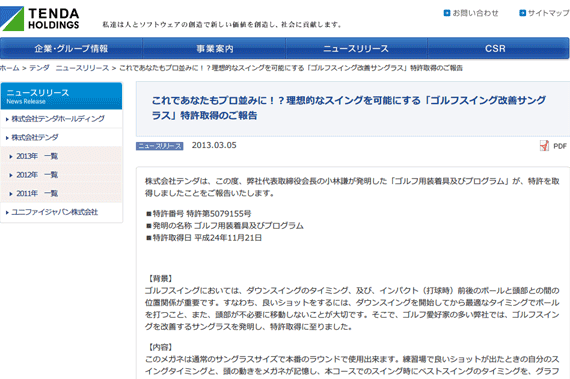
Task: Click the article headline ゴルフスイング改善サングラス
Action: [x=349, y=108]
